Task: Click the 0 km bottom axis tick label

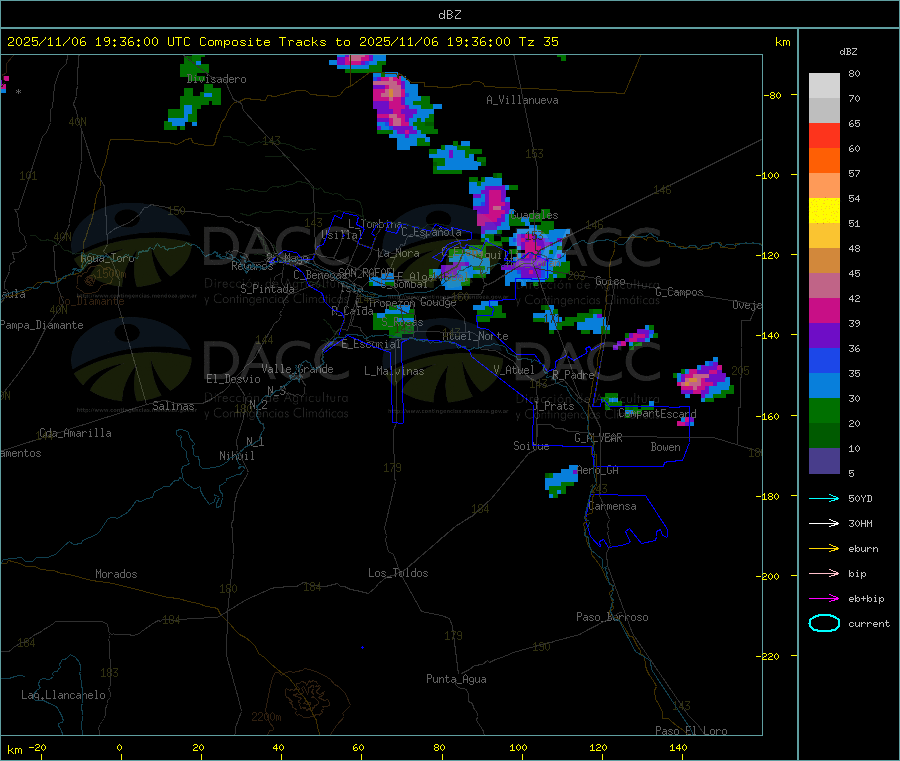Action: (x=119, y=747)
